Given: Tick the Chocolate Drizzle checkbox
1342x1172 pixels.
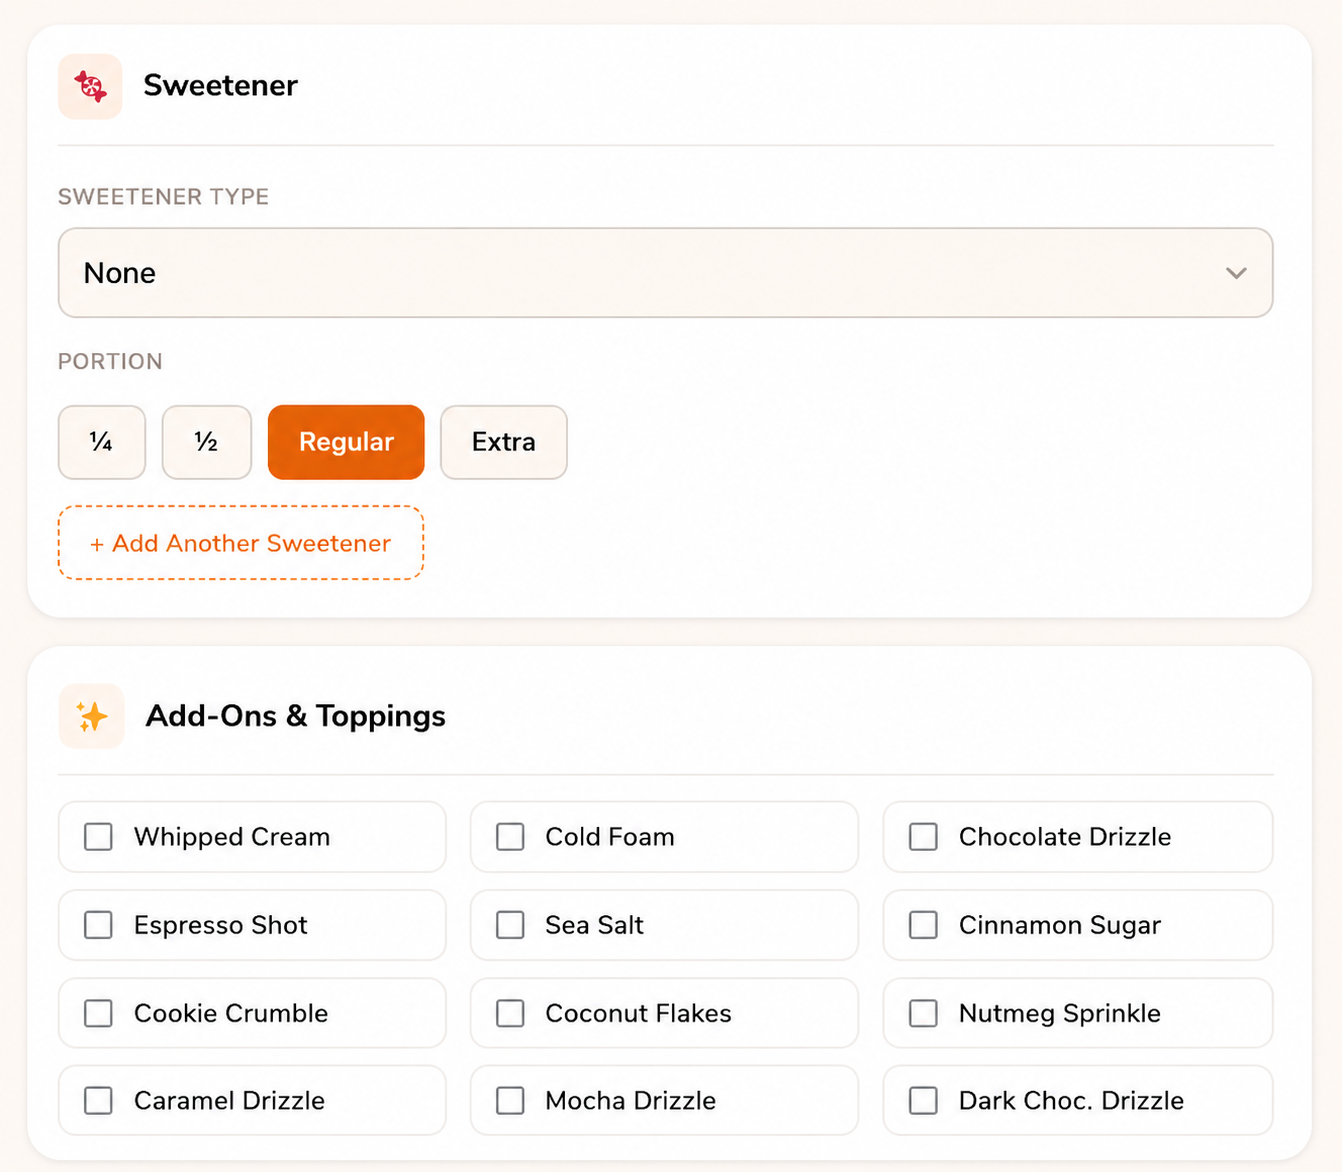Looking at the screenshot, I should 923,837.
